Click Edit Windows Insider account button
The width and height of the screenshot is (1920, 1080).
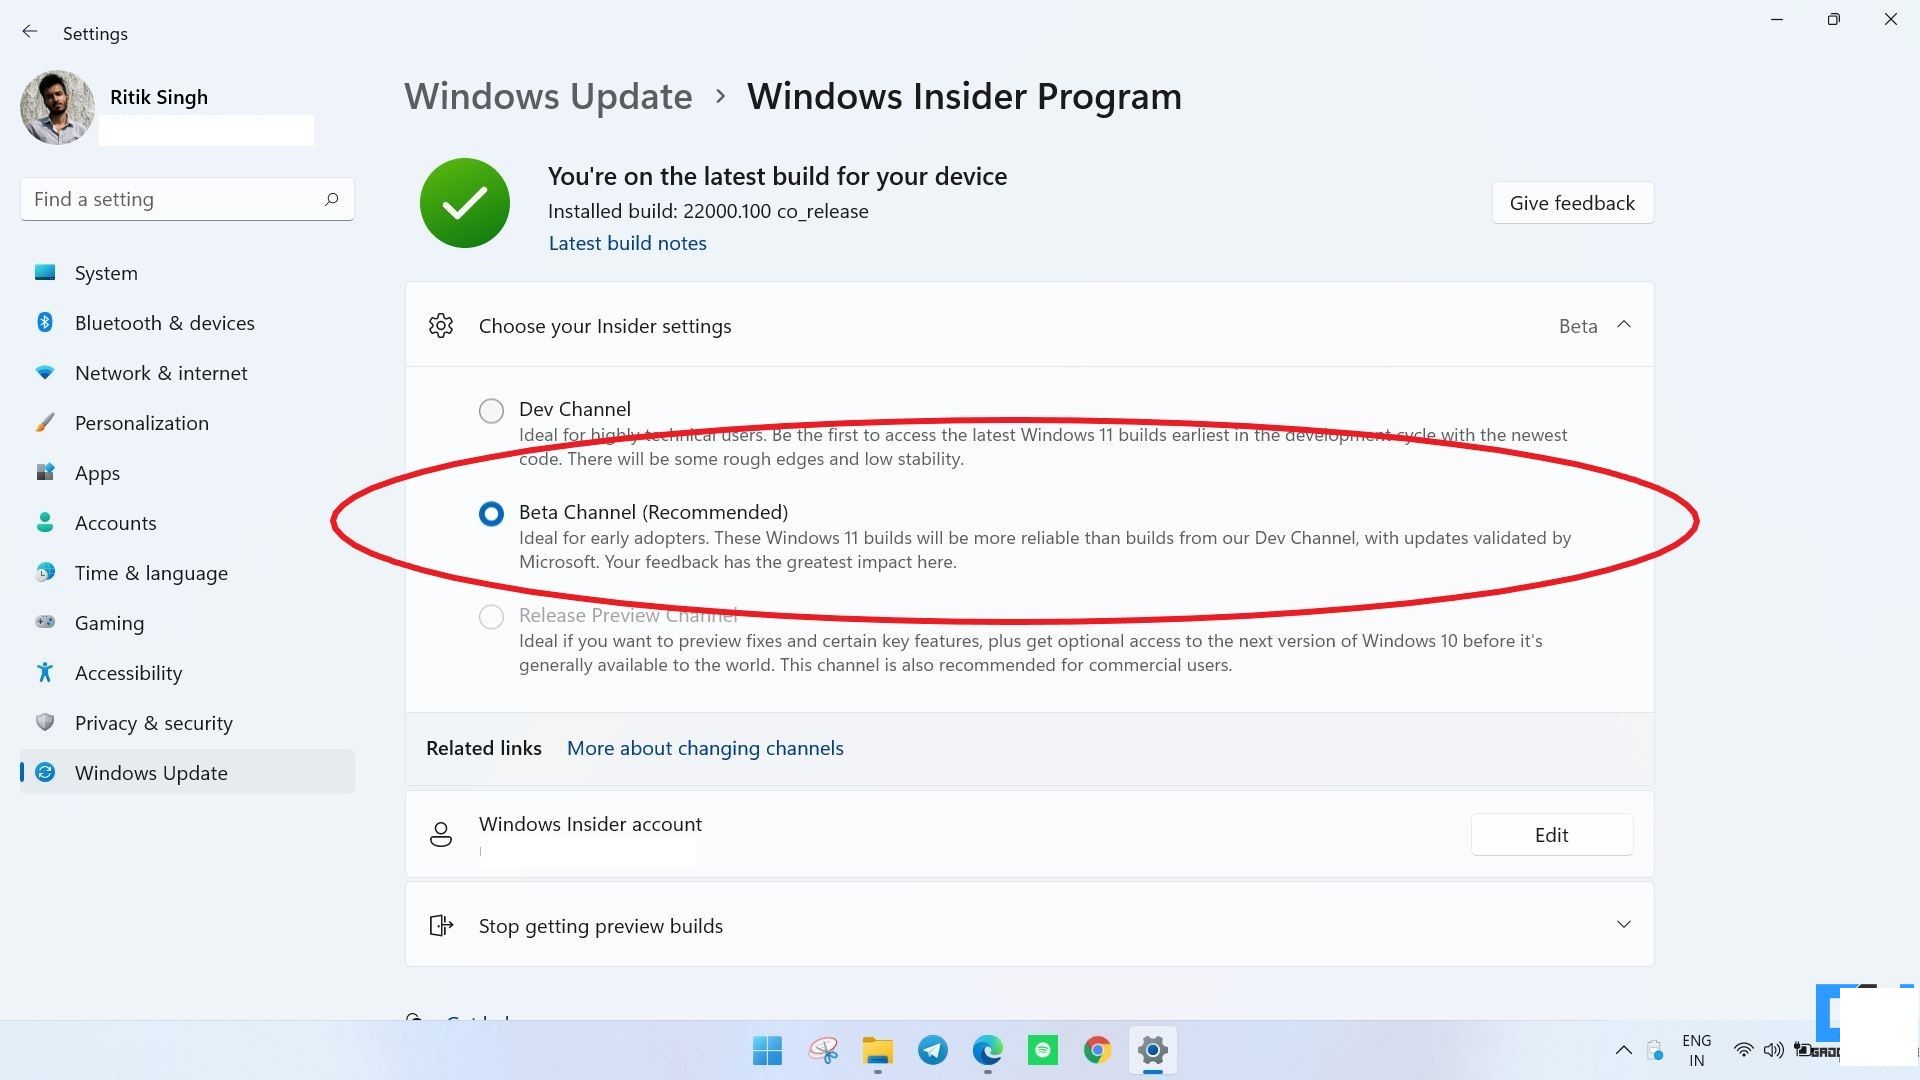1552,833
